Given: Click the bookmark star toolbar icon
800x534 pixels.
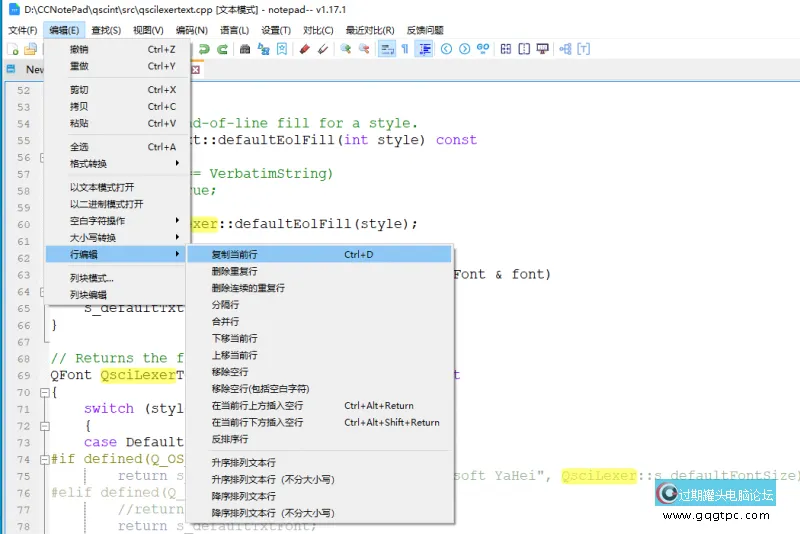Looking at the screenshot, I should tap(282, 49).
